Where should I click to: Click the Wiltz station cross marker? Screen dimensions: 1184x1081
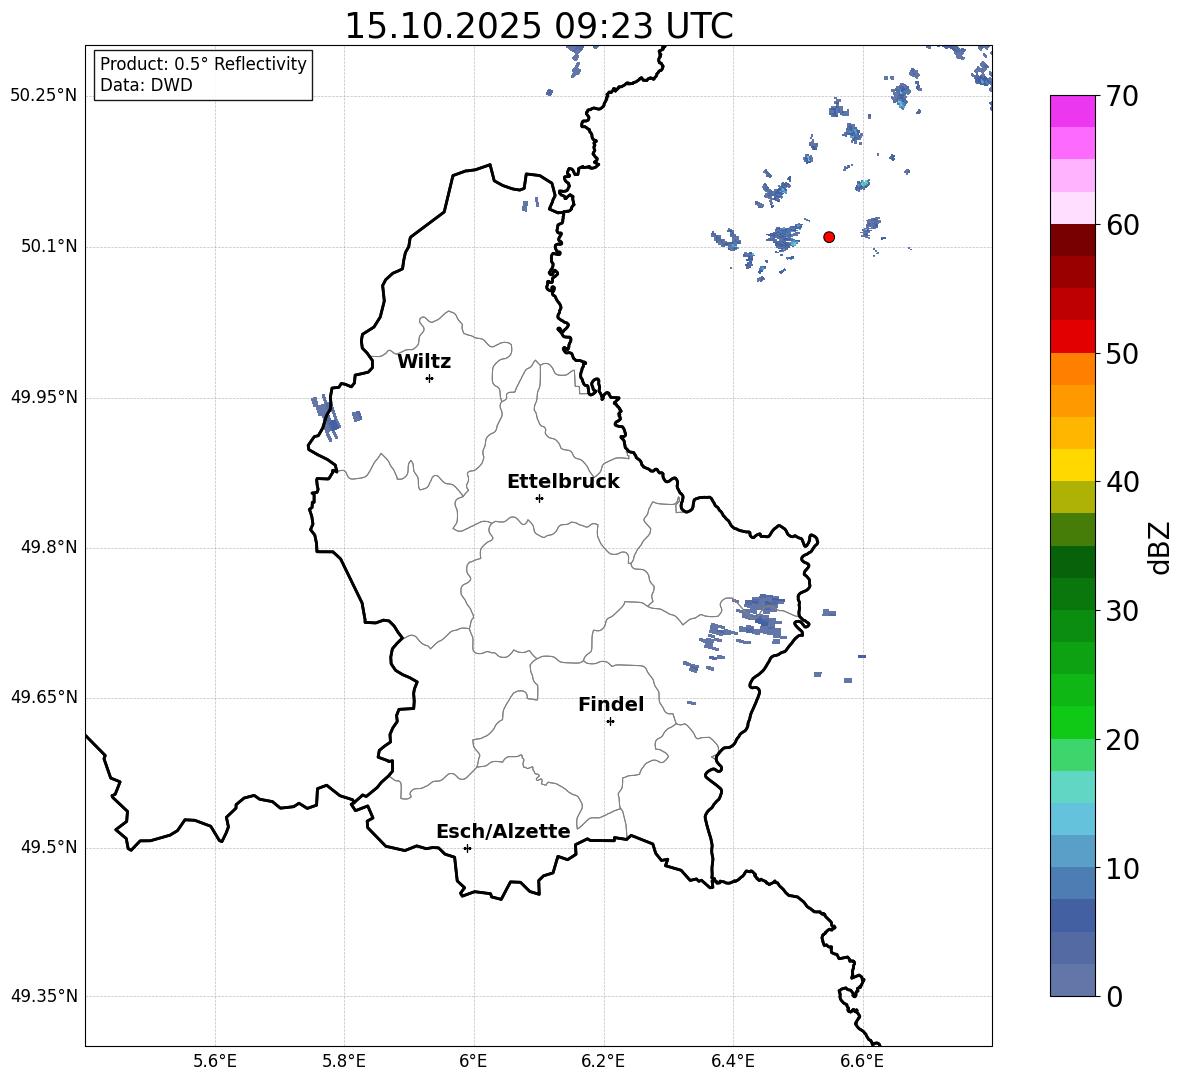pos(429,378)
